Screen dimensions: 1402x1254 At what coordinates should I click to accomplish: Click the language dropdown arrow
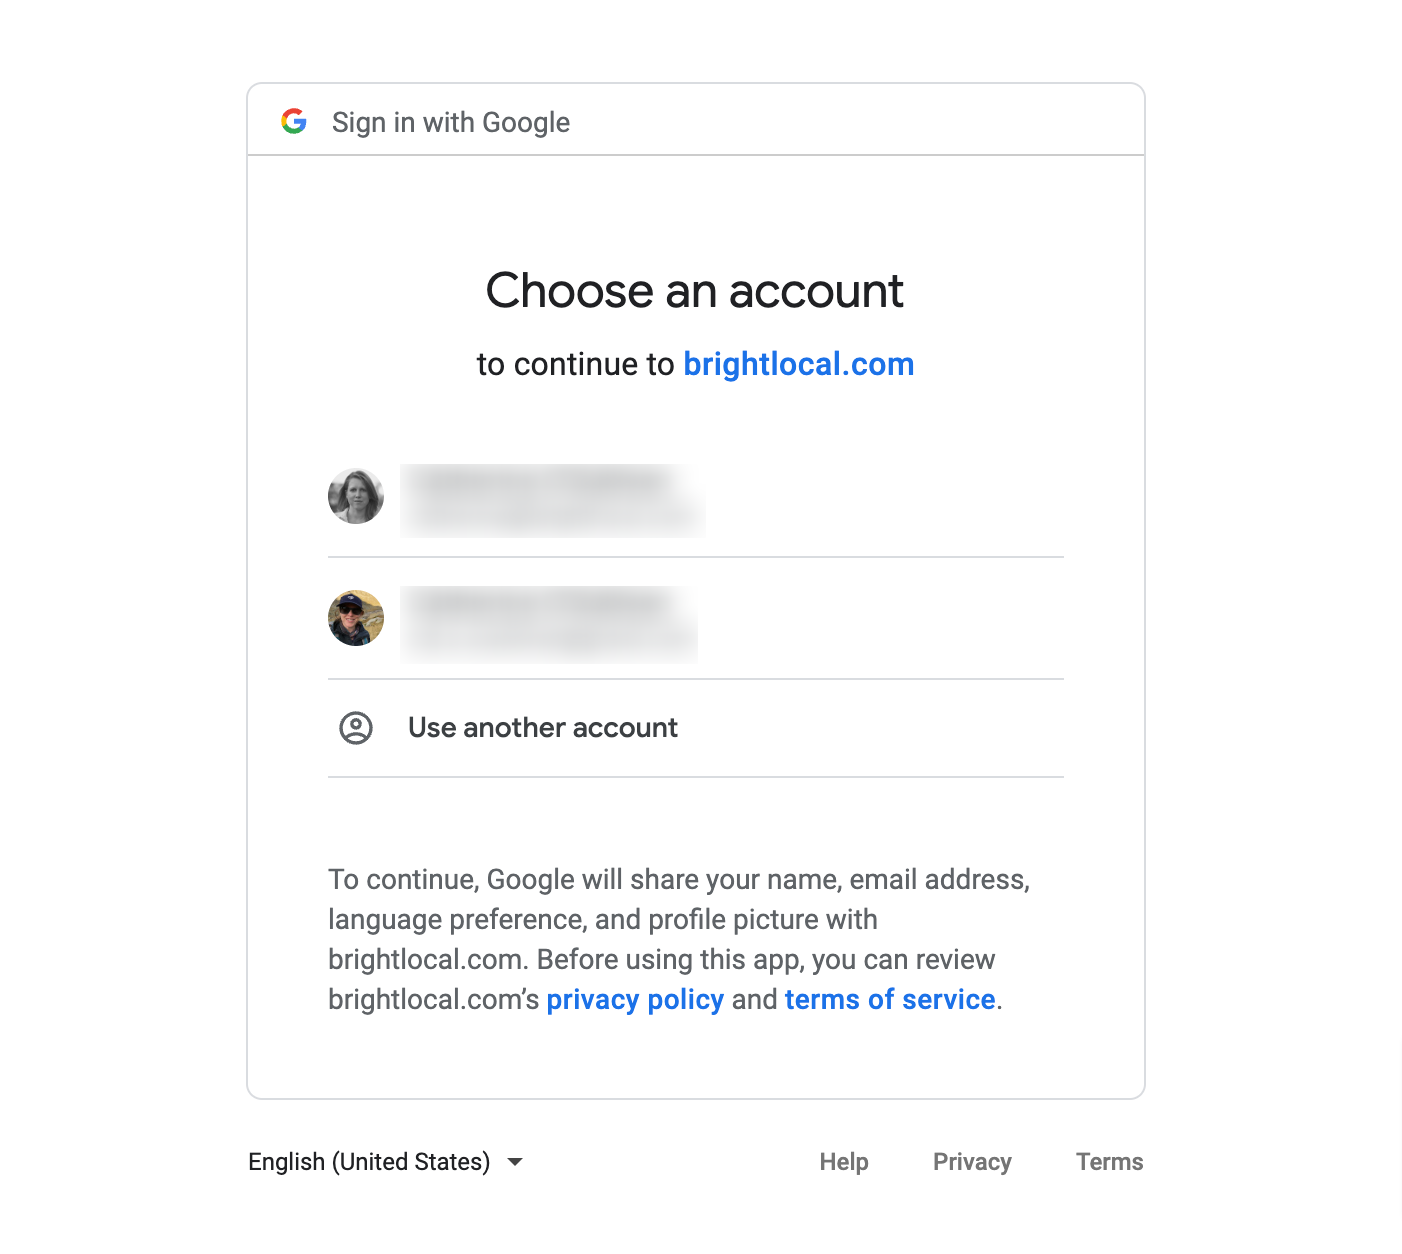pyautogui.click(x=515, y=1162)
